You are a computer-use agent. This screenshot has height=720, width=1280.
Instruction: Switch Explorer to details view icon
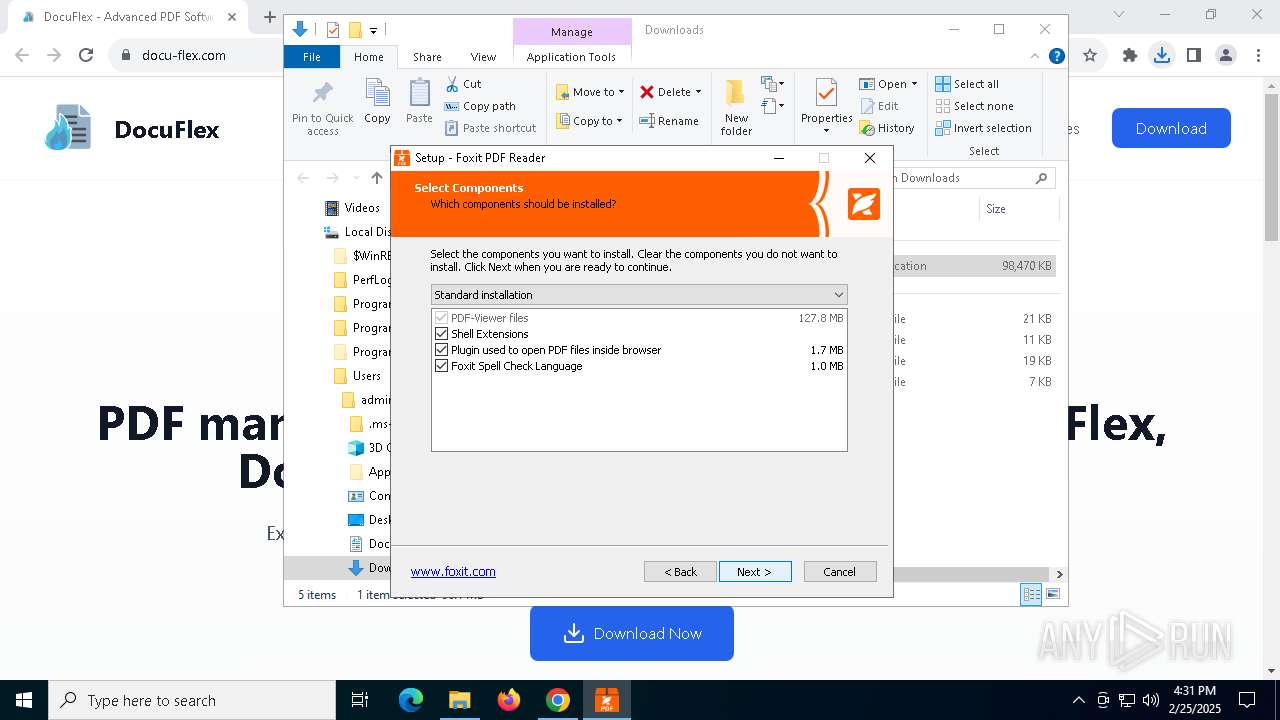coord(1030,595)
